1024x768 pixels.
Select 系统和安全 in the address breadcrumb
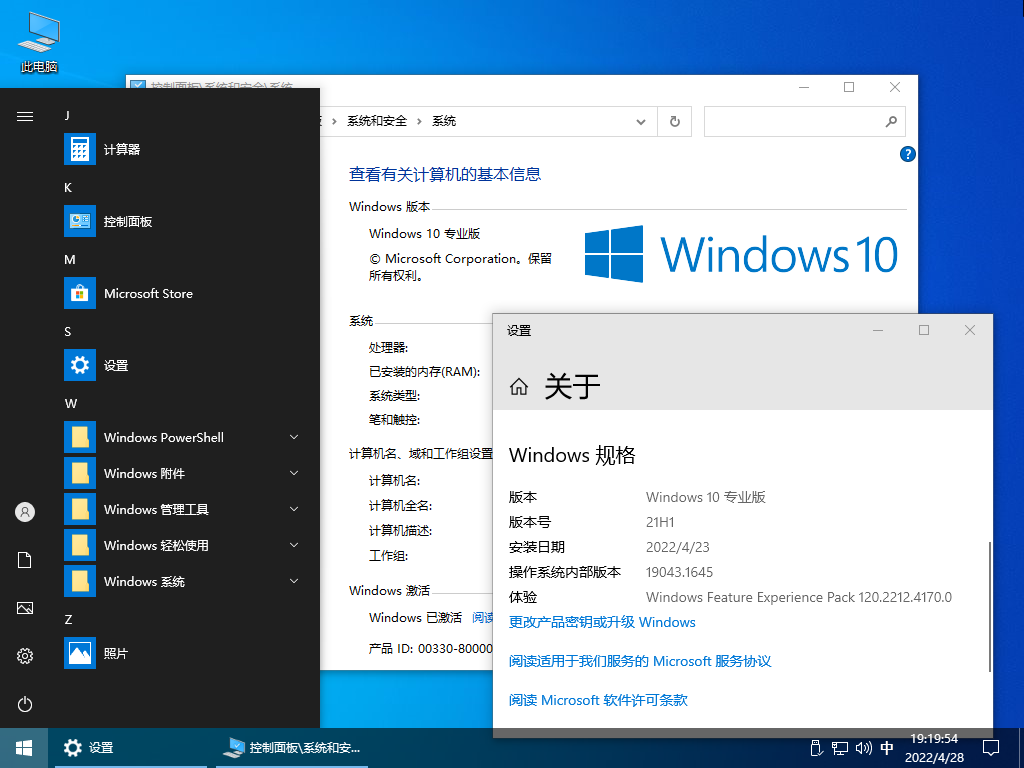[377, 121]
